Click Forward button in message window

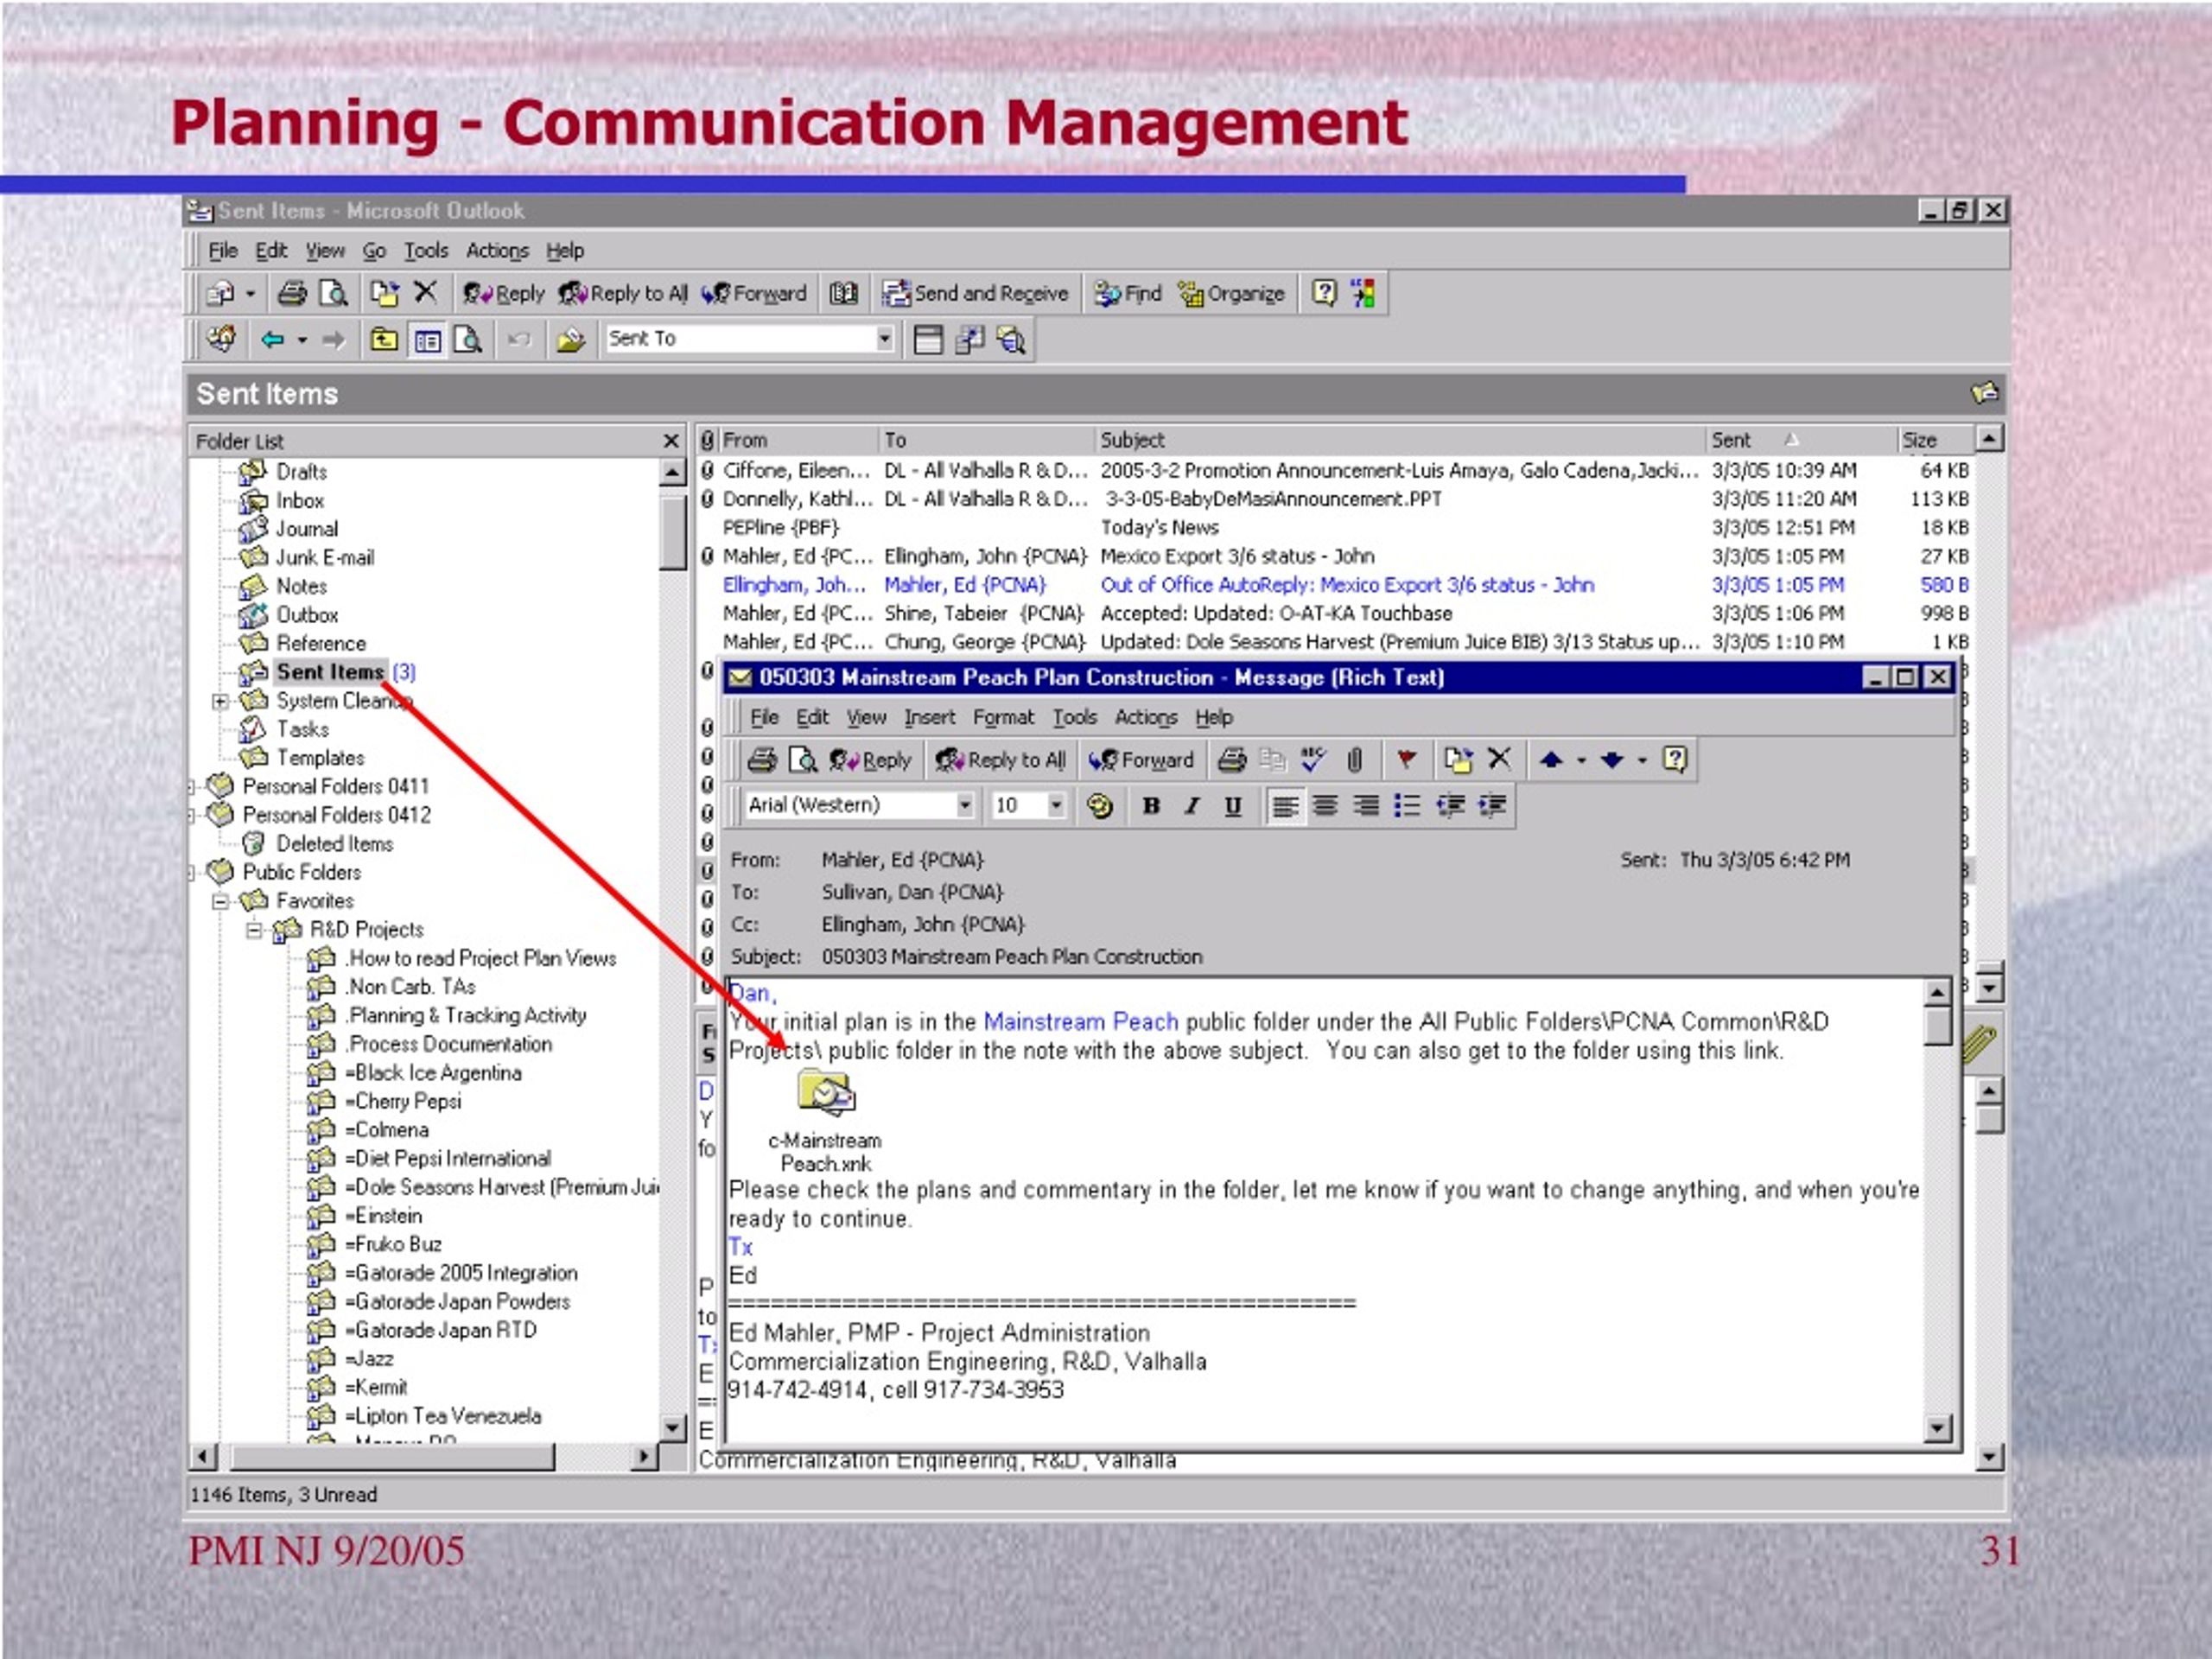(1141, 760)
